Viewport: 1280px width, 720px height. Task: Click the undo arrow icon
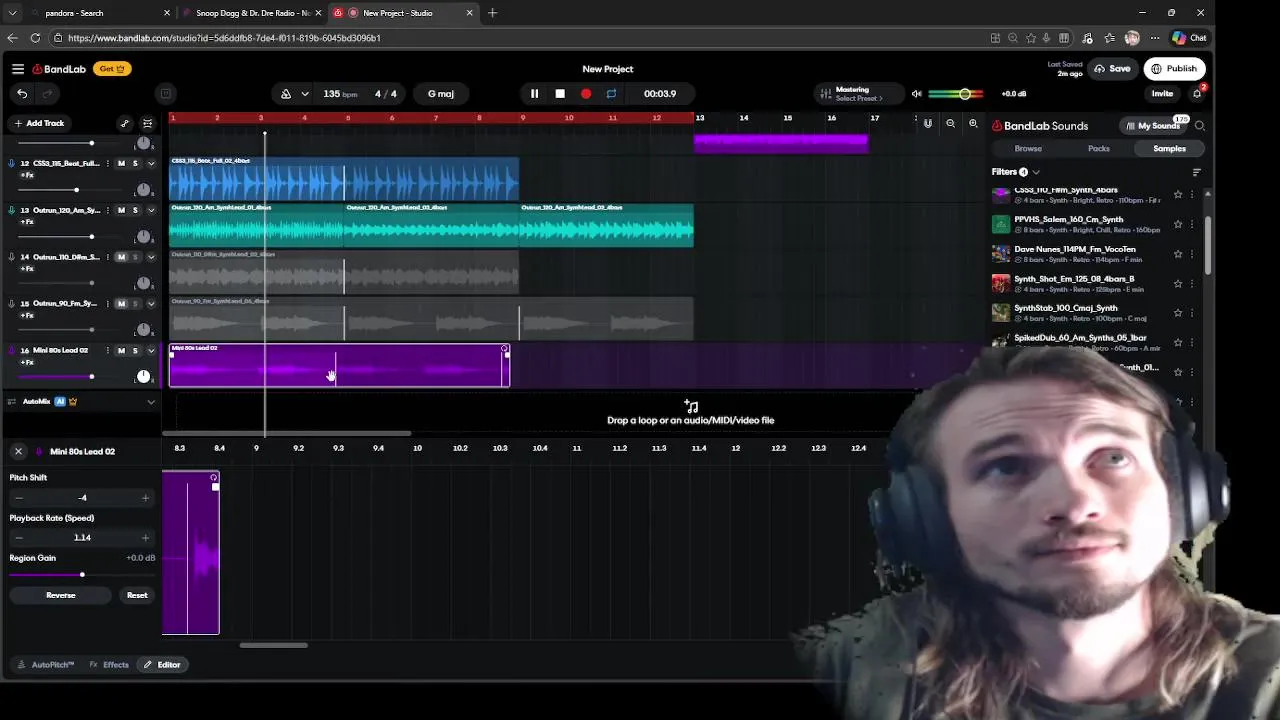[22, 94]
